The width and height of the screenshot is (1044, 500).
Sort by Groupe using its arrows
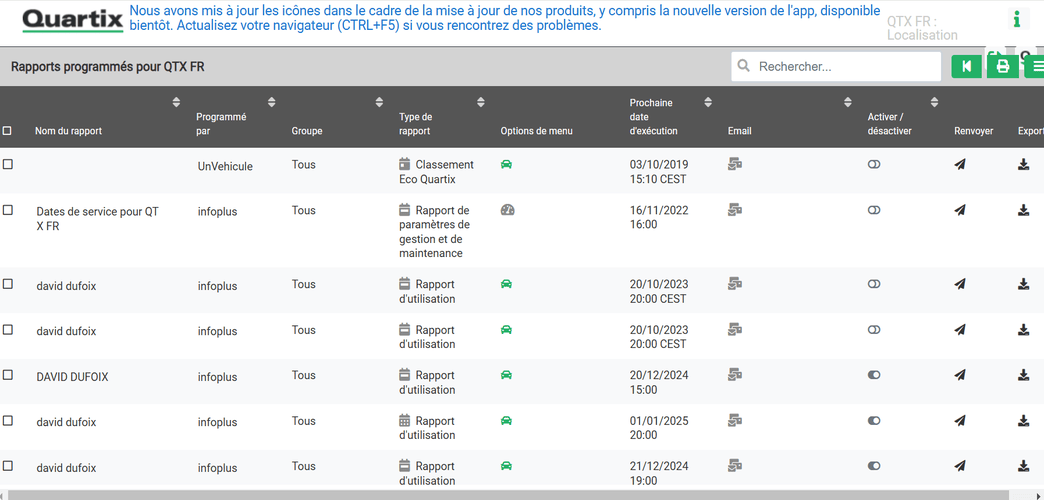[x=379, y=103]
